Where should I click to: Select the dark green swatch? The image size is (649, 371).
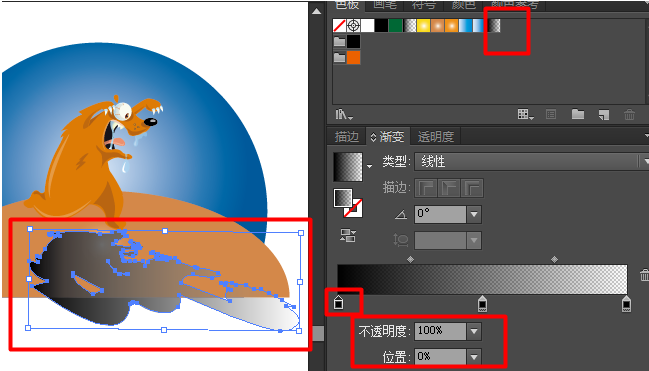click(x=395, y=26)
